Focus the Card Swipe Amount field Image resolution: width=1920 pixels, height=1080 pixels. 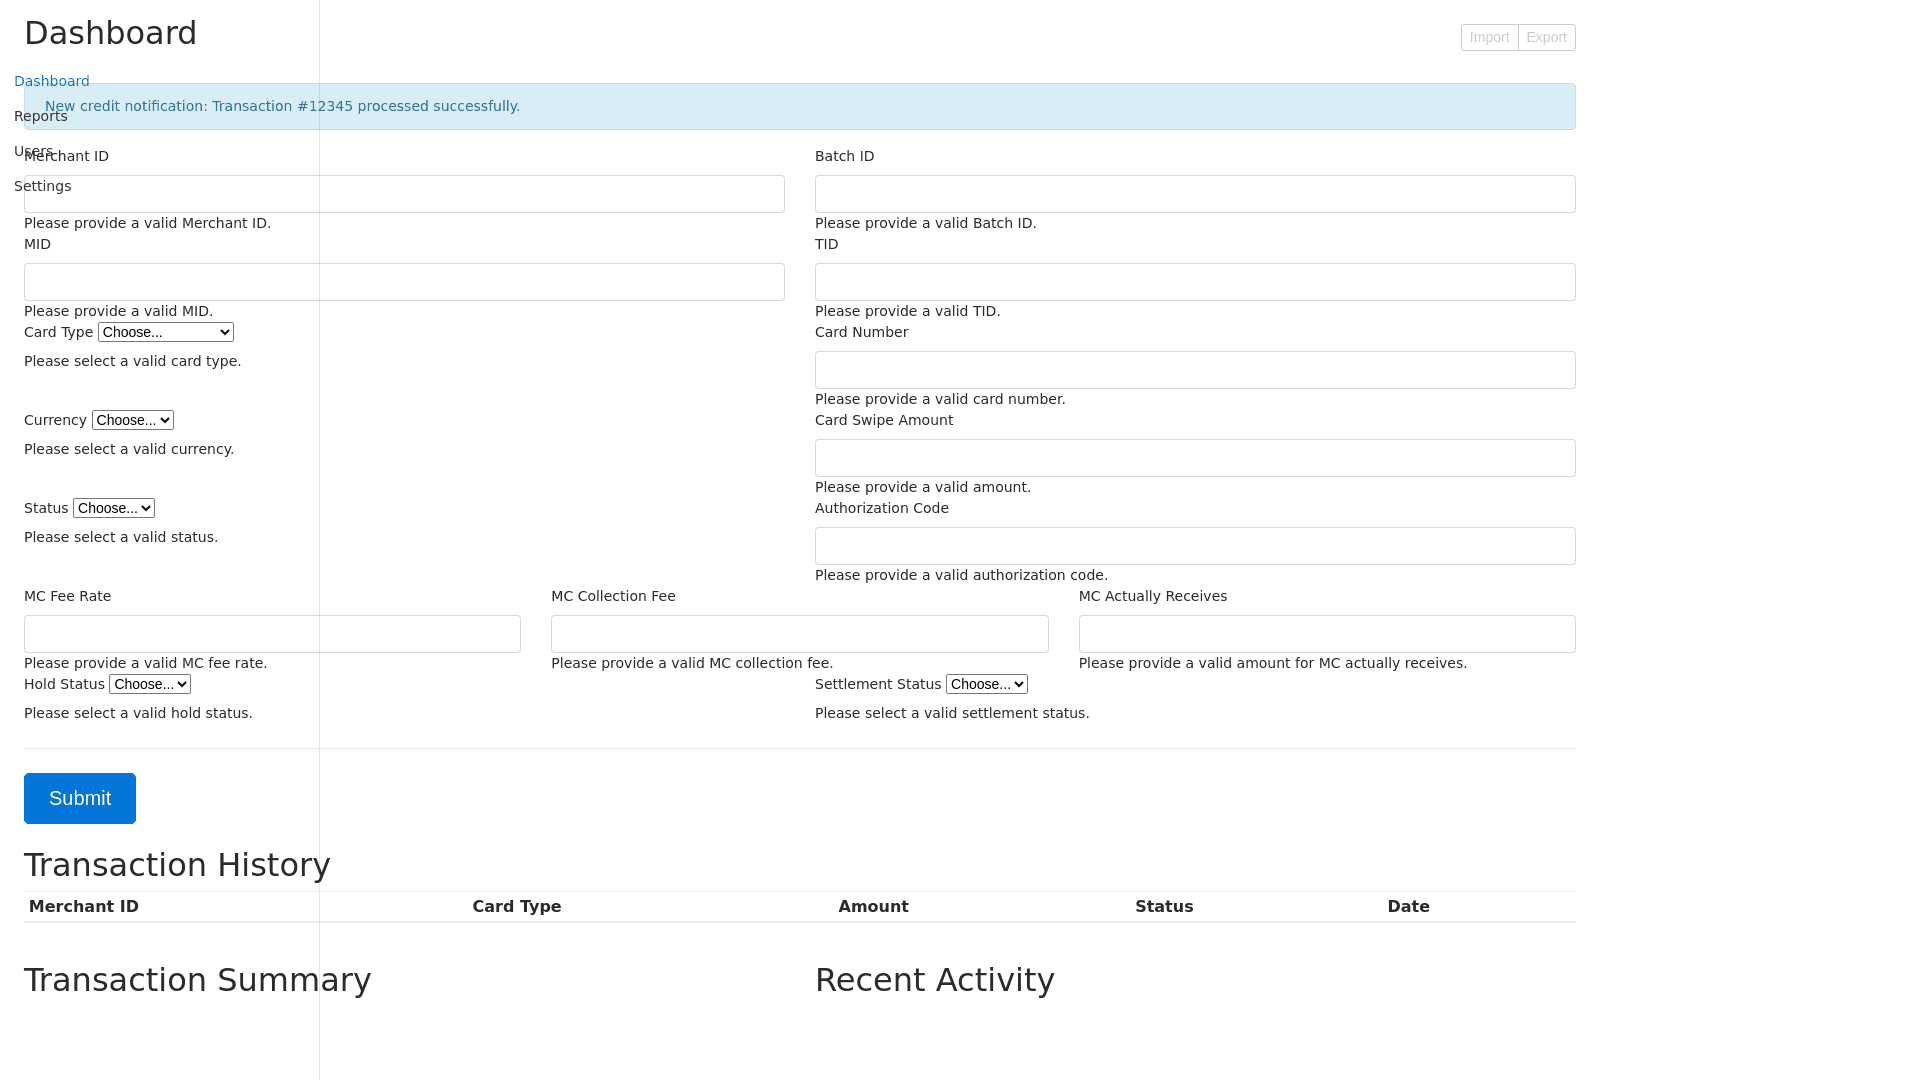[1195, 458]
